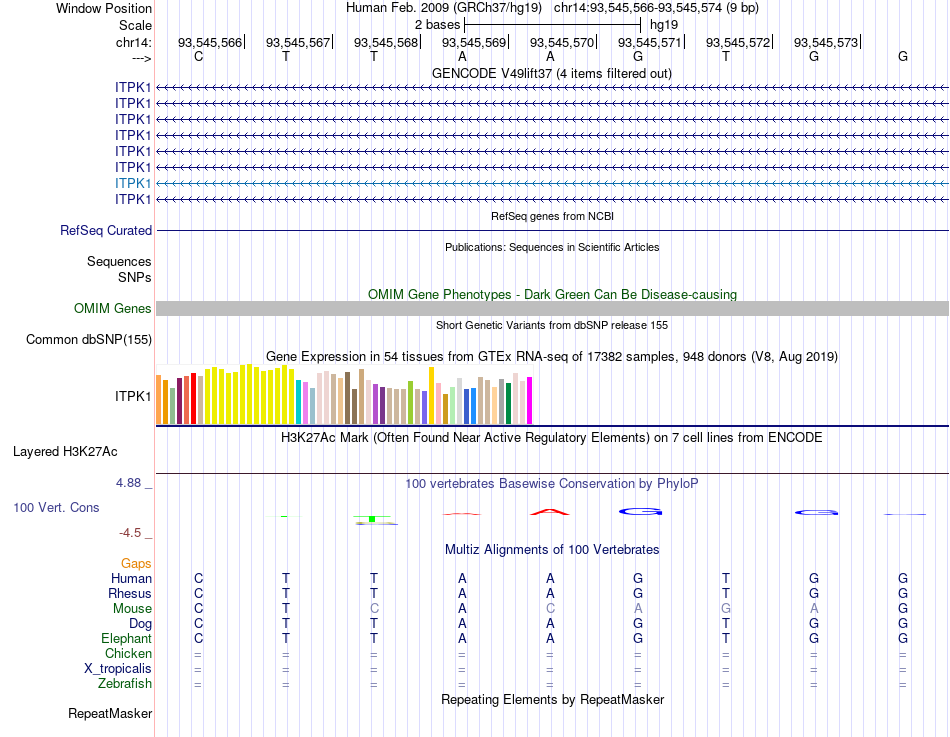This screenshot has width=950, height=737.
Task: Click the topmost ITPK1 transcript label
Action: tap(133, 87)
